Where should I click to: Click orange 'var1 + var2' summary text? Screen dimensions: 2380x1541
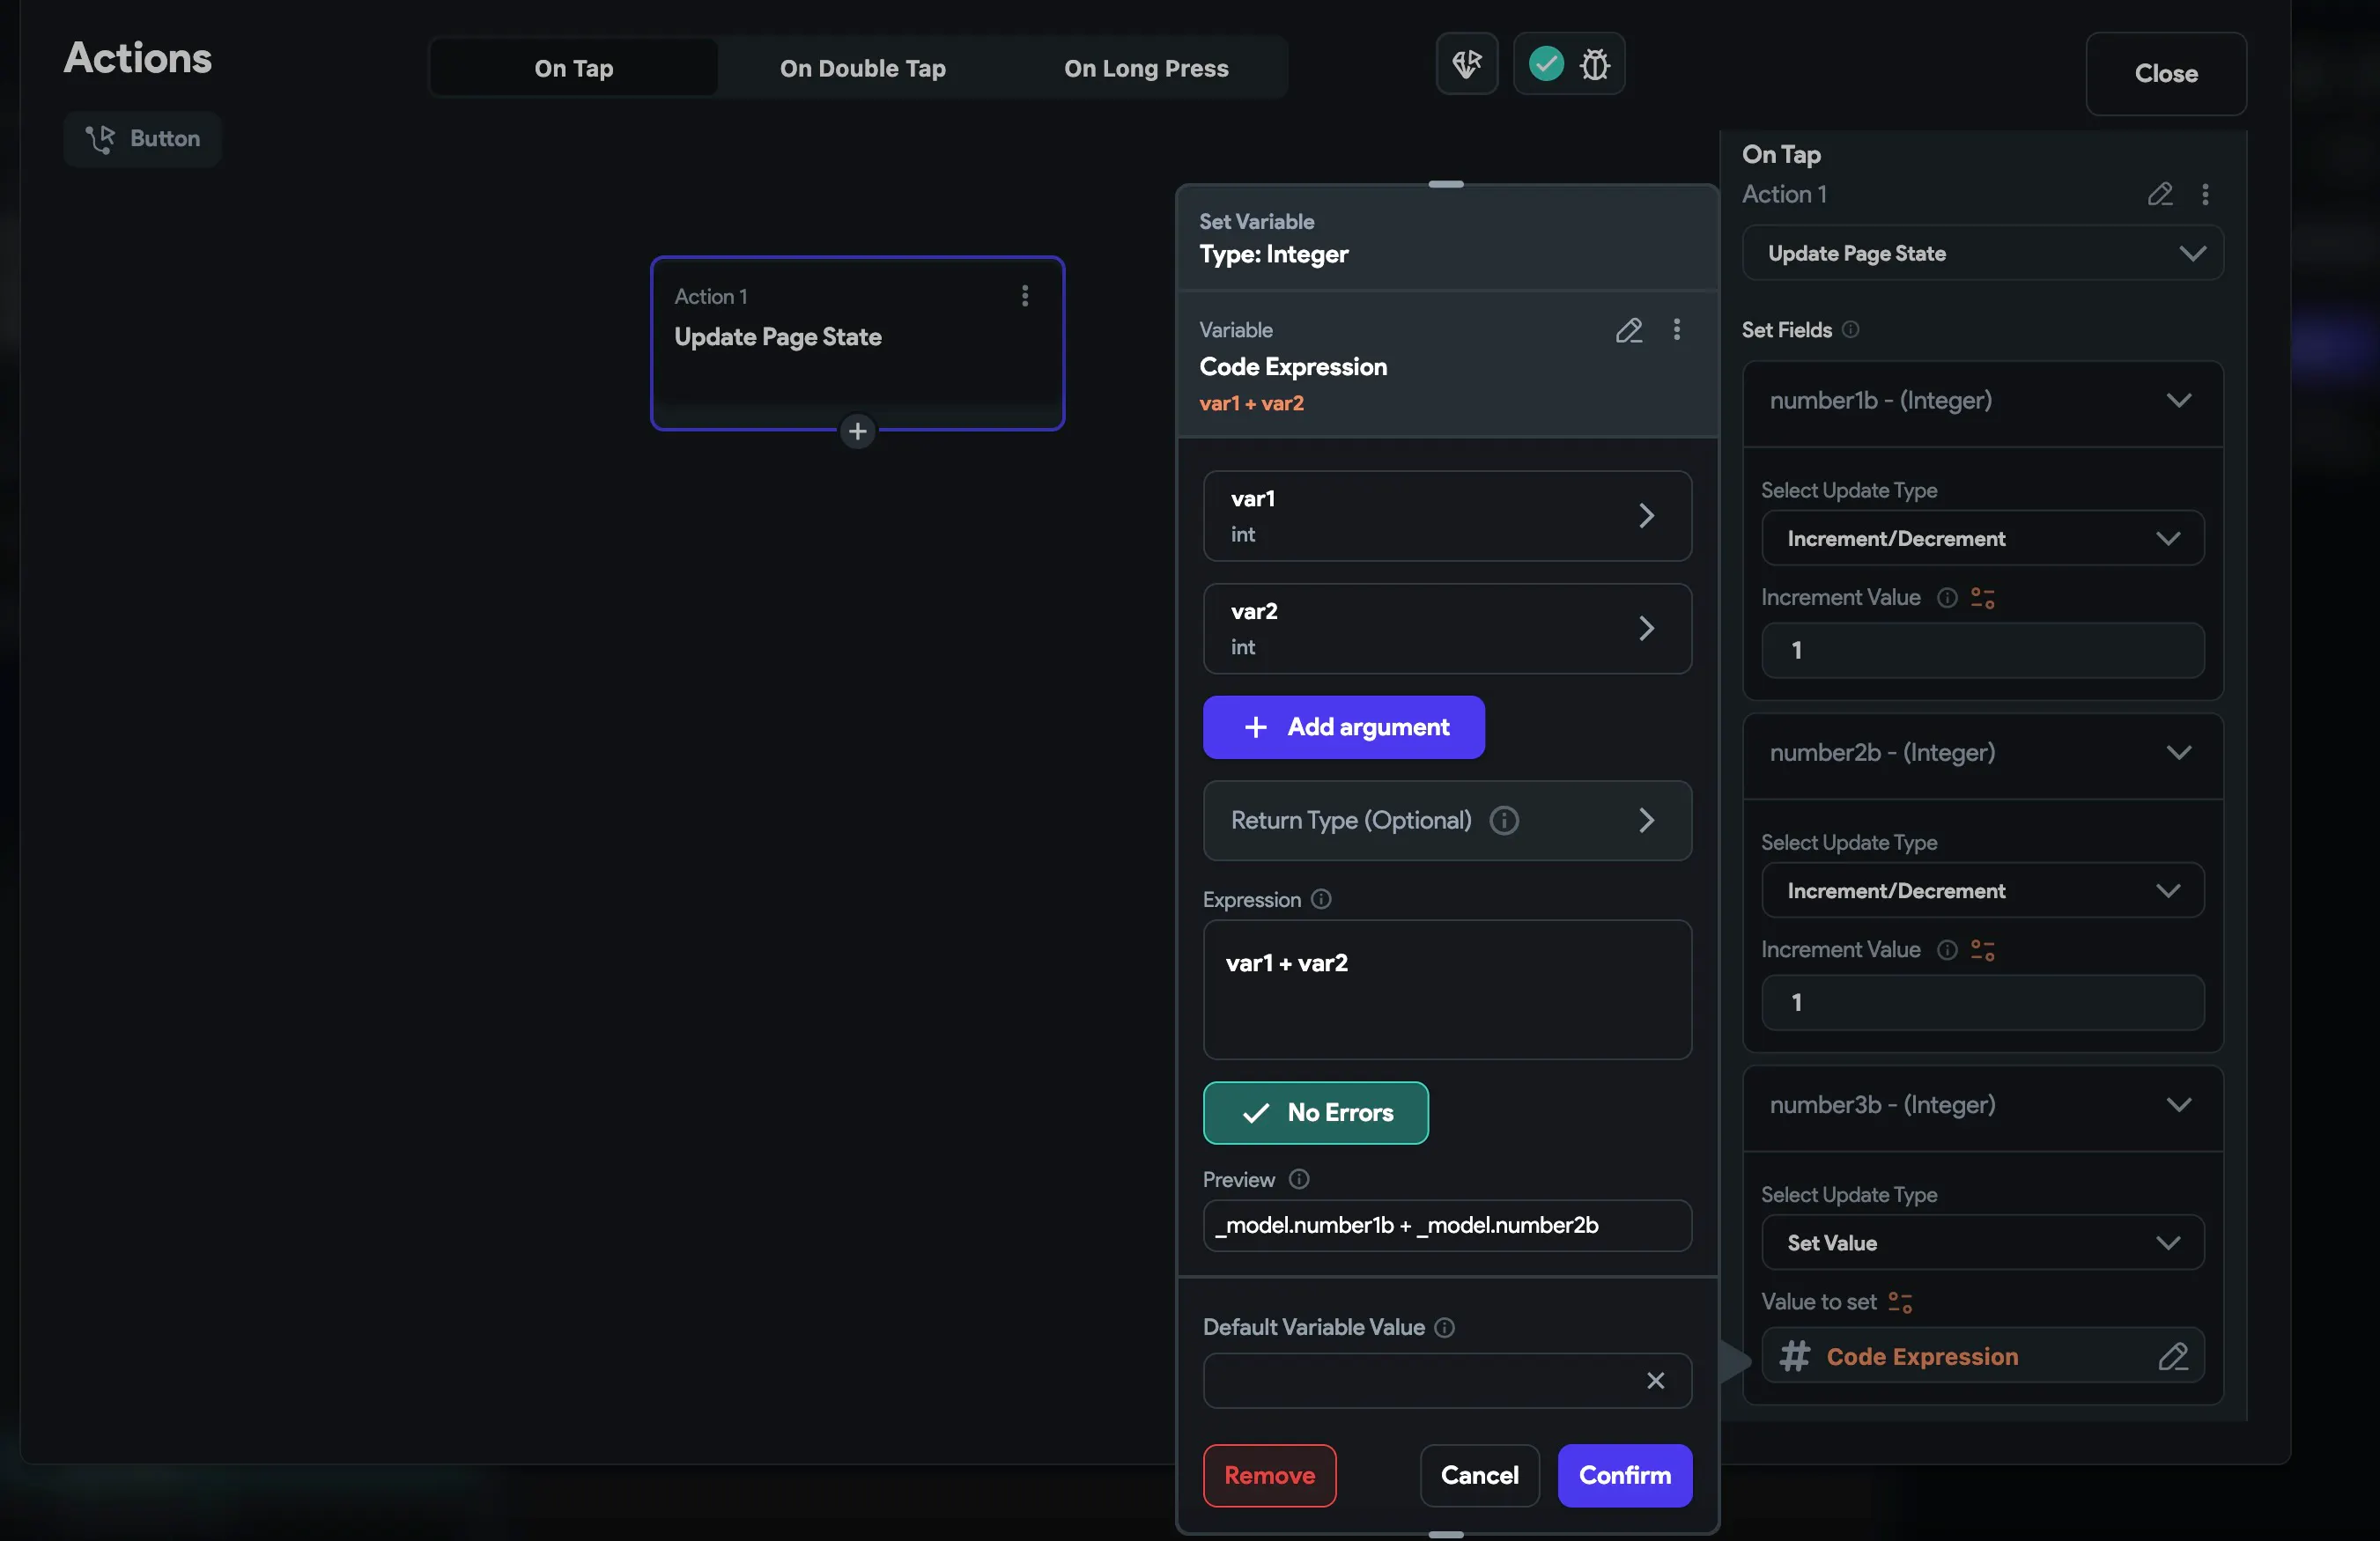point(1251,403)
